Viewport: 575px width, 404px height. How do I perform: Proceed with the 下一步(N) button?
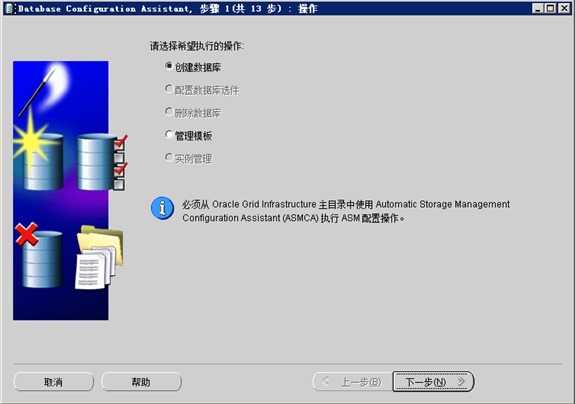pos(433,382)
